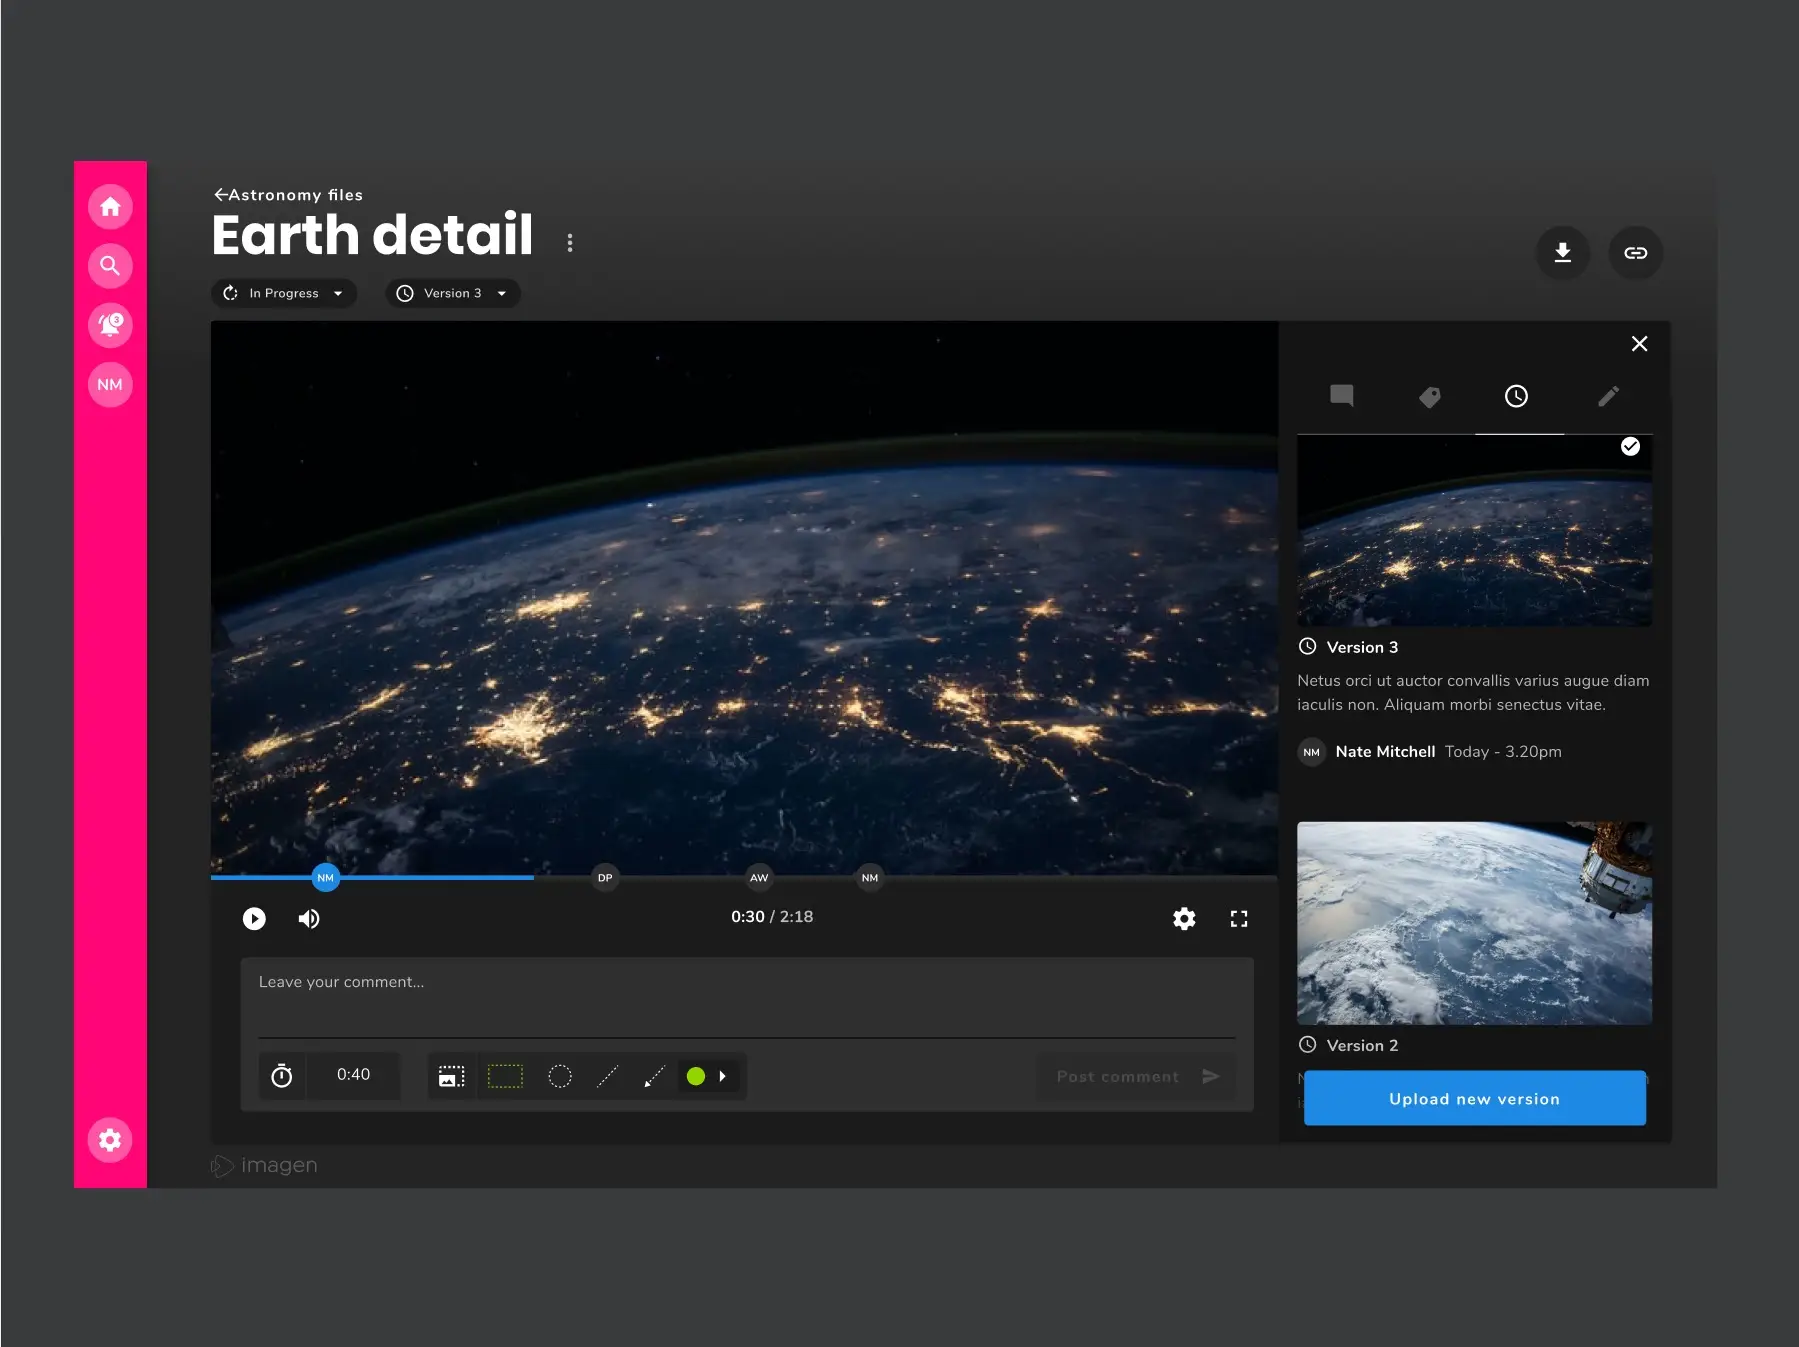
Task: Switch to the tags tab
Action: point(1430,397)
